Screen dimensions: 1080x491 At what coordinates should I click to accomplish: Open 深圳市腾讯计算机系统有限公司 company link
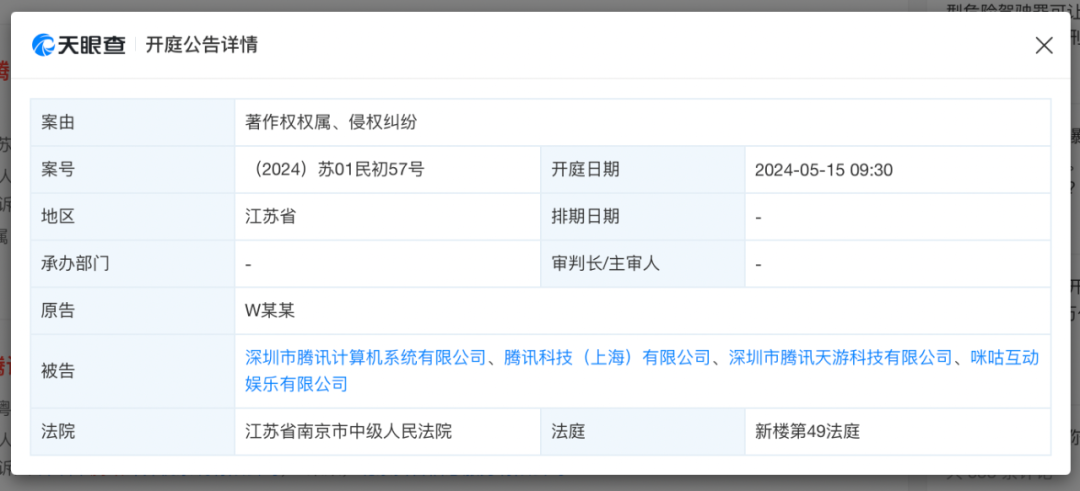coord(366,357)
